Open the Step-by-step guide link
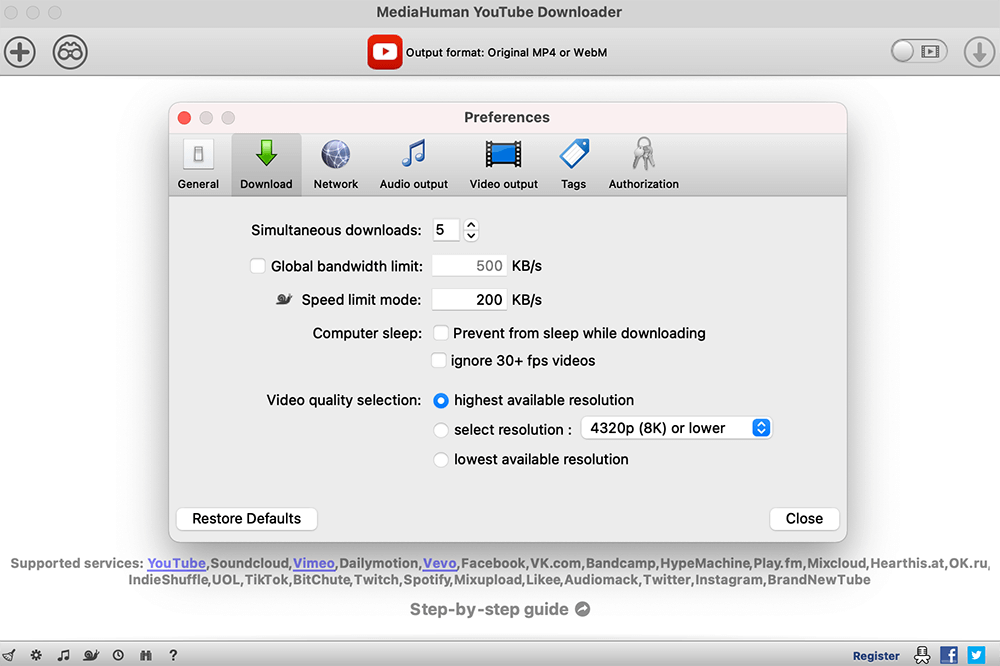Screen dimensions: 1000x666 click(x=500, y=609)
